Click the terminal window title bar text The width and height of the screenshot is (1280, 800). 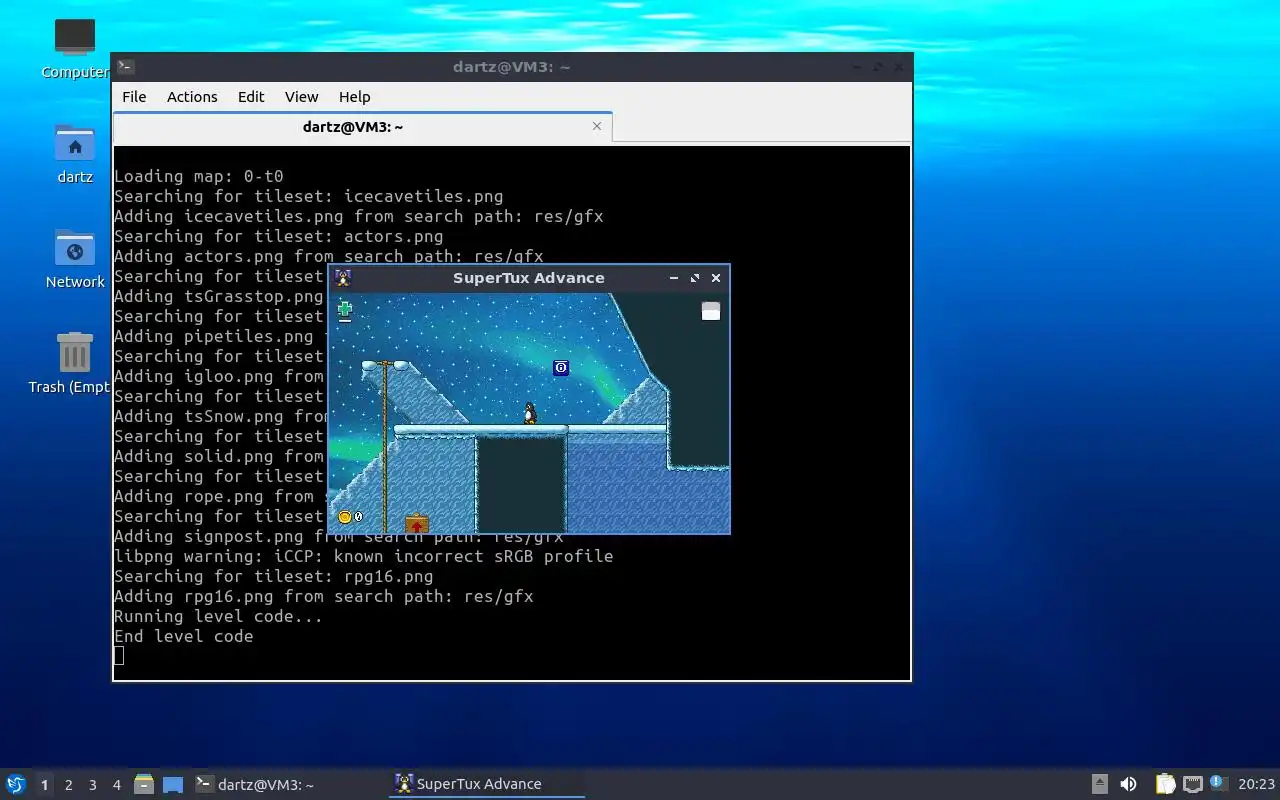click(512, 67)
